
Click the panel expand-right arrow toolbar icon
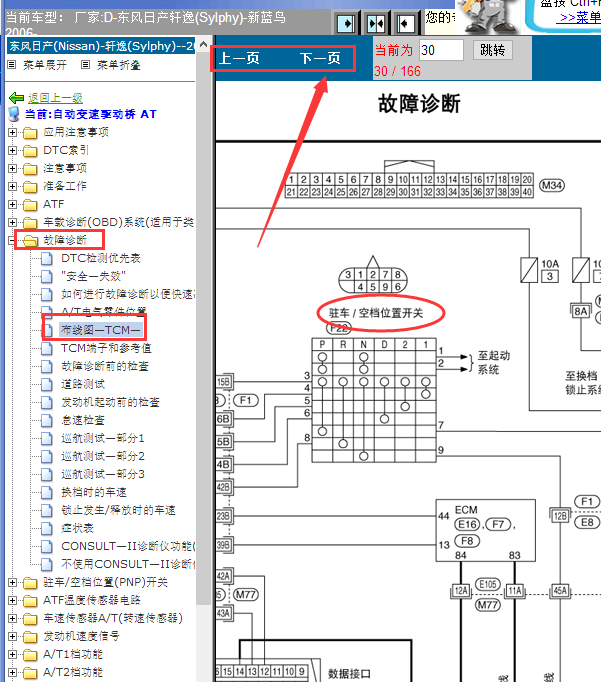pos(346,23)
